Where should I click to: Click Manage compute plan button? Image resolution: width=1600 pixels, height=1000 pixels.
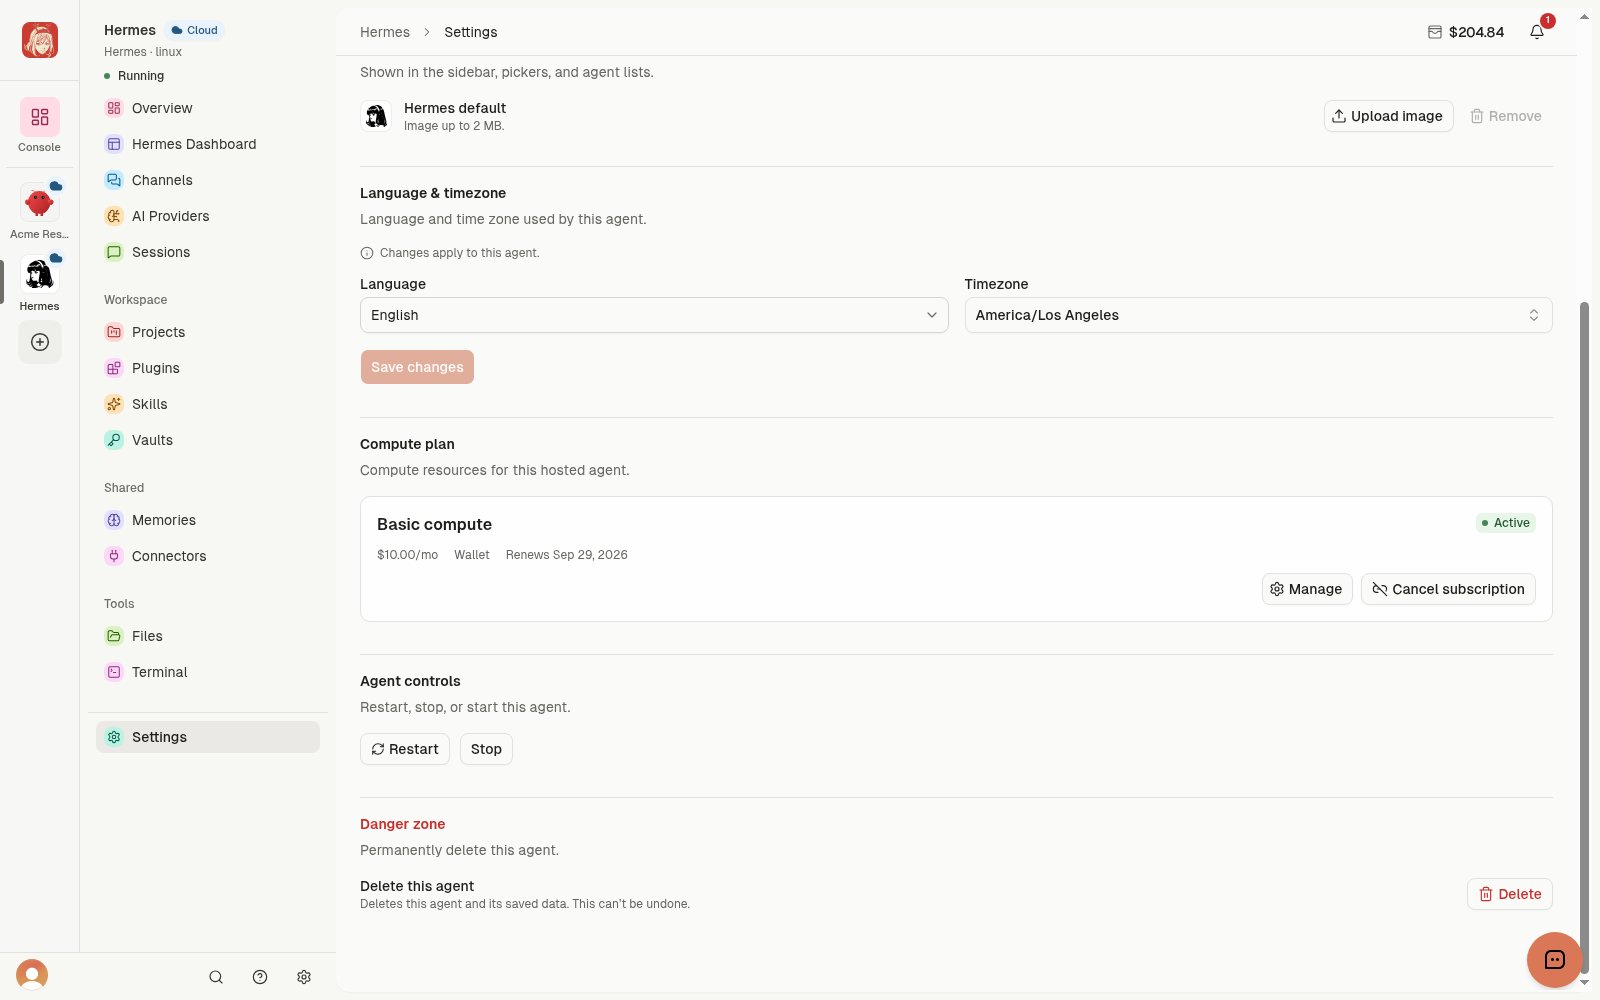[1307, 589]
